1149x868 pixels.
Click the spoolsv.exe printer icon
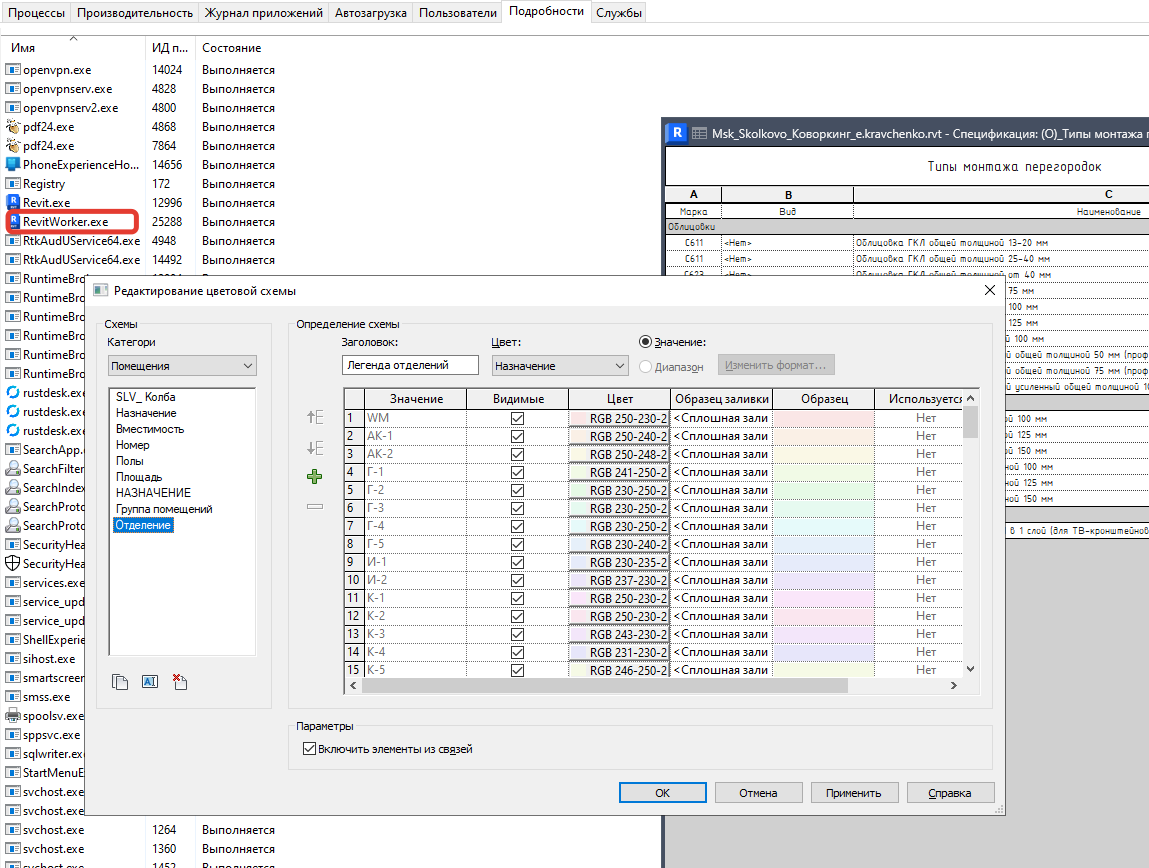pos(12,716)
